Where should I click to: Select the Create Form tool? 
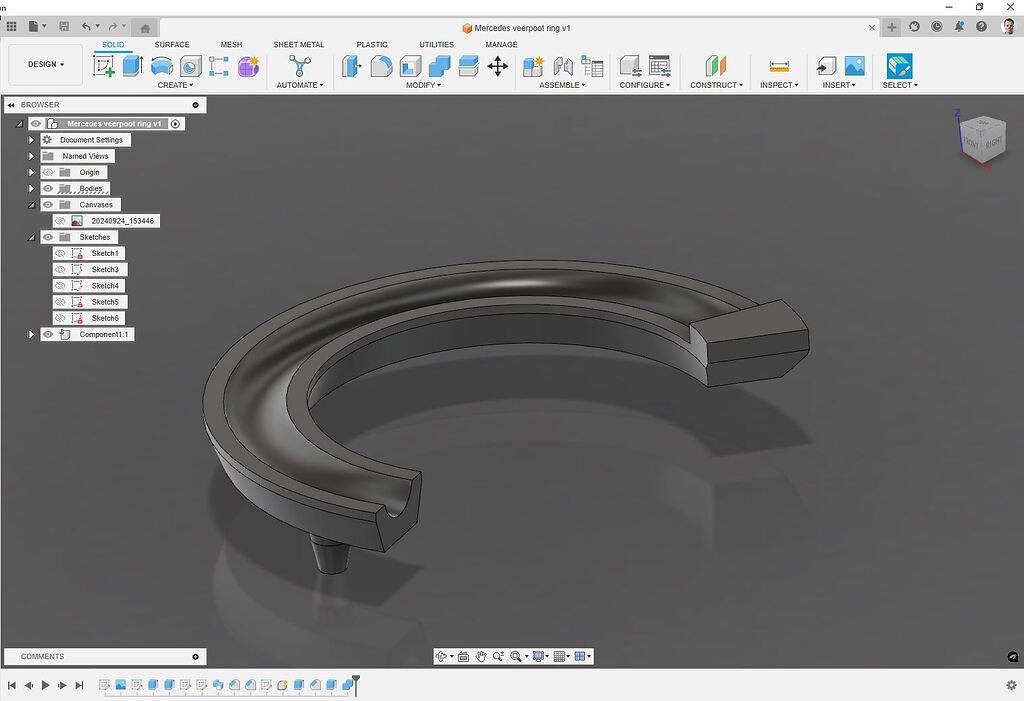click(248, 66)
